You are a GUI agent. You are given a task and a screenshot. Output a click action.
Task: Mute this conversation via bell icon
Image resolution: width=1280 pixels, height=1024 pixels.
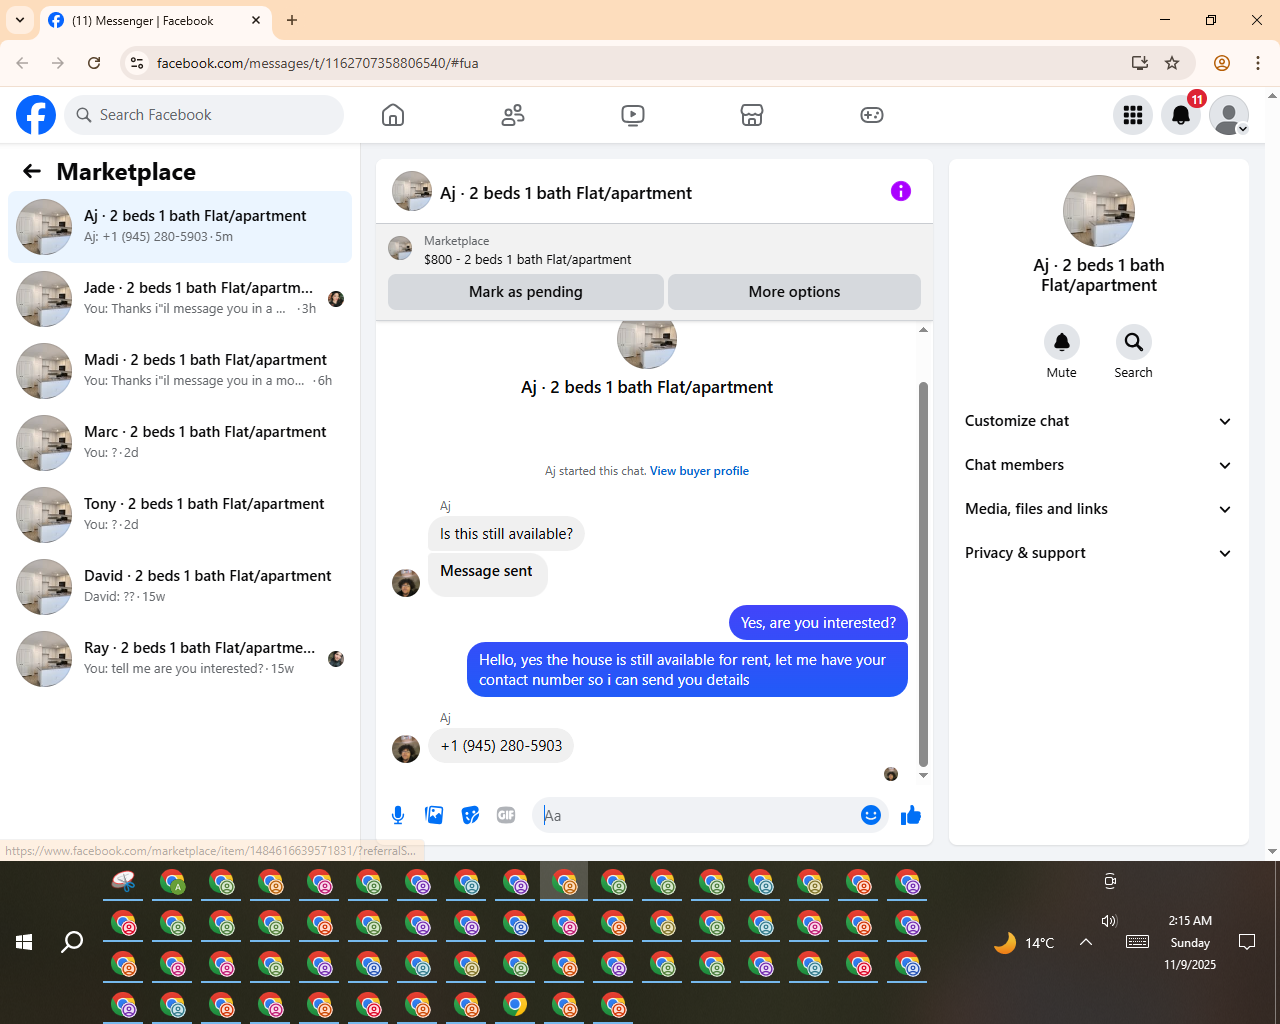[1062, 342]
